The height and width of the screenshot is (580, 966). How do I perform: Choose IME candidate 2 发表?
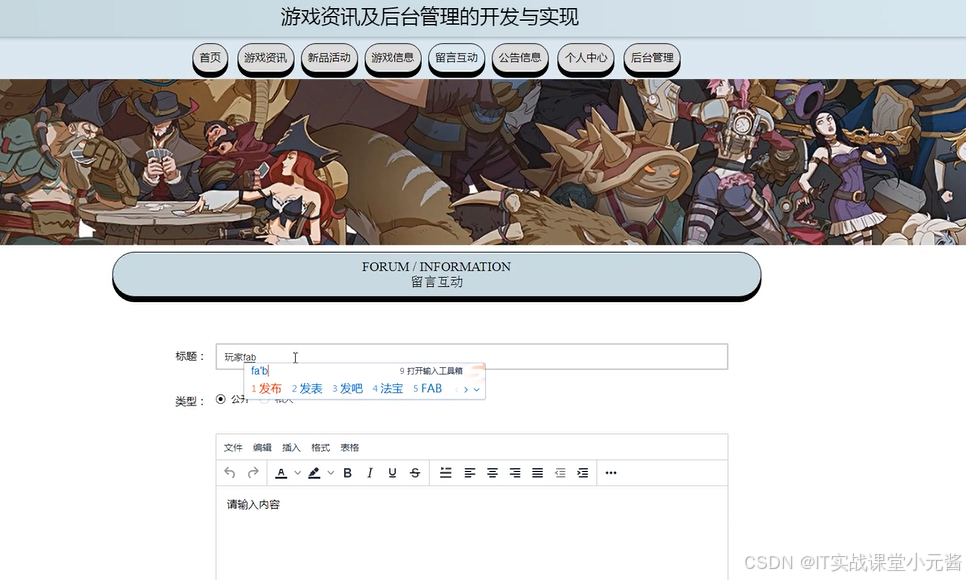[307, 388]
